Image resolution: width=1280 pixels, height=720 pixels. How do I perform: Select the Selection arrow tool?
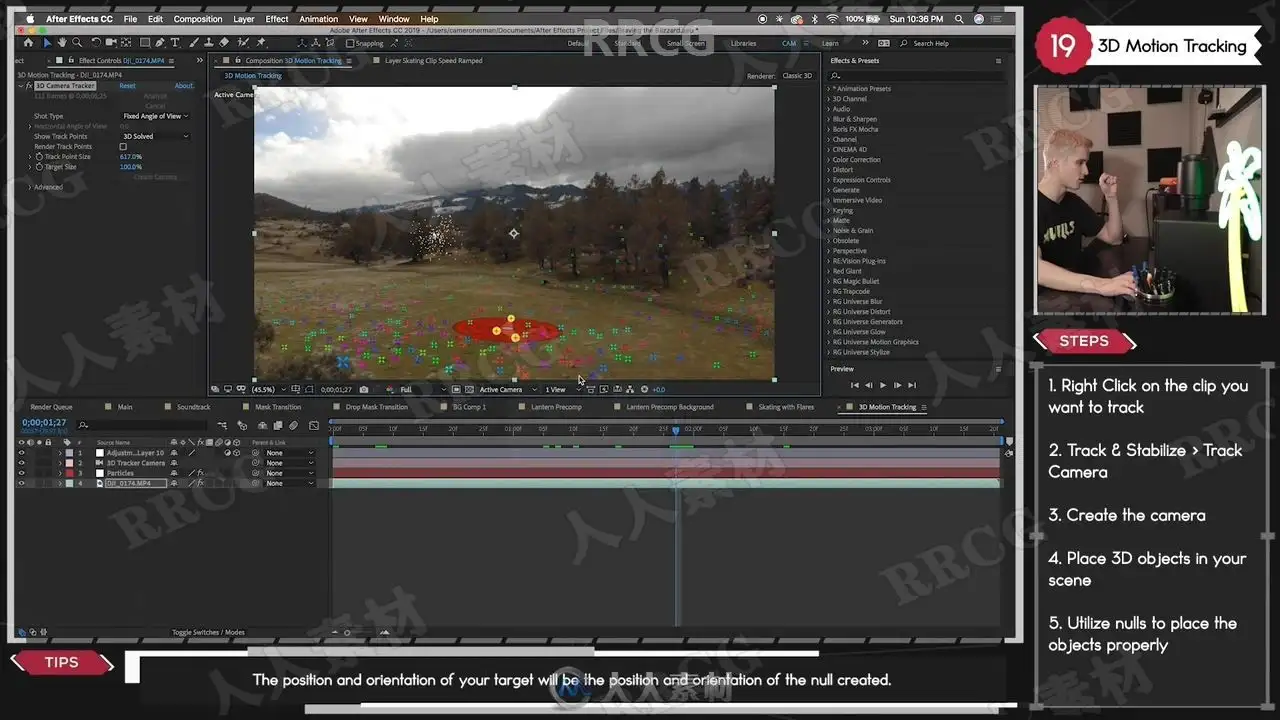pyautogui.click(x=47, y=43)
